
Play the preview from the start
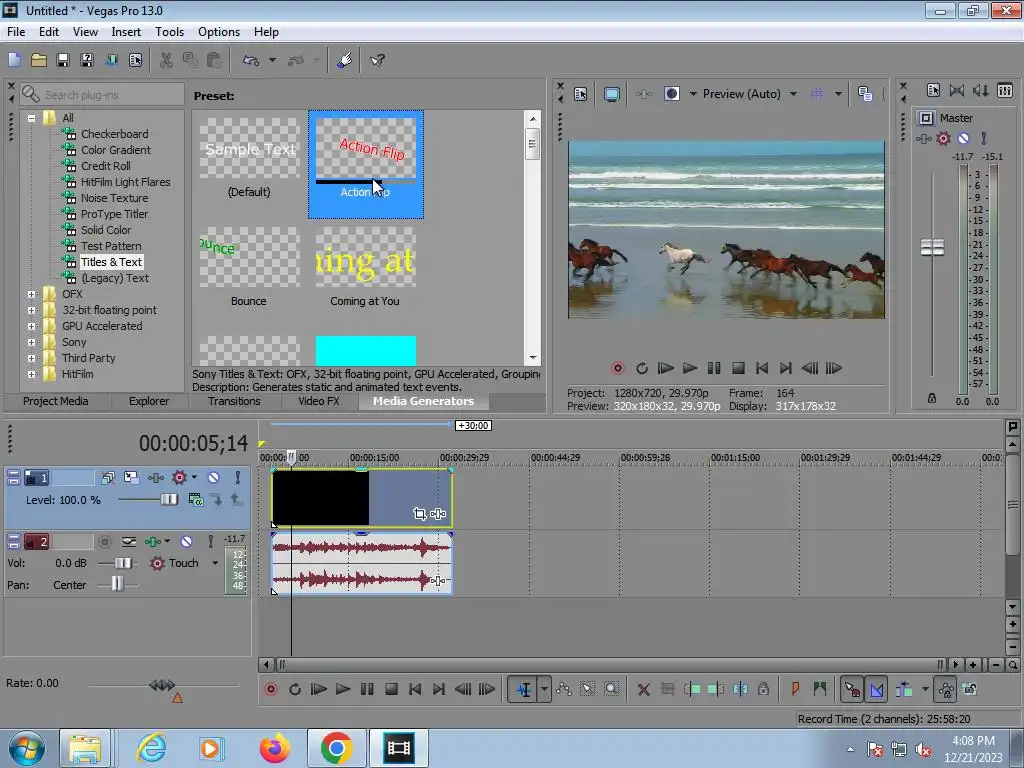[x=665, y=368]
